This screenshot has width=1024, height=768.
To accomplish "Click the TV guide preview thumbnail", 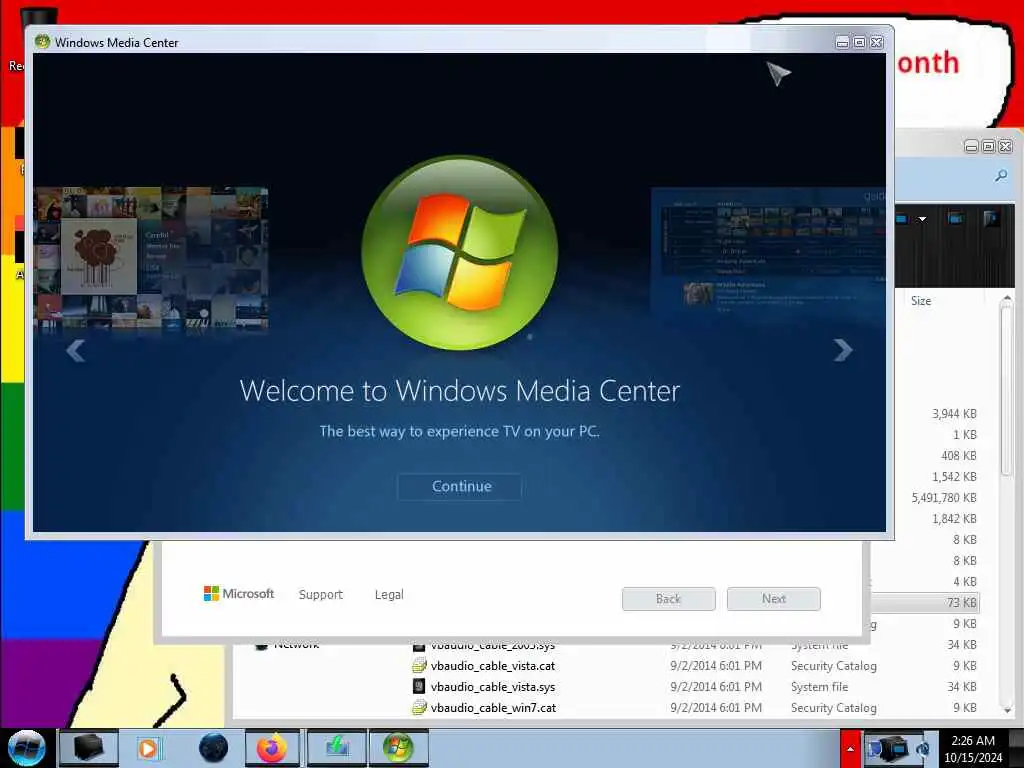I will coord(768,253).
